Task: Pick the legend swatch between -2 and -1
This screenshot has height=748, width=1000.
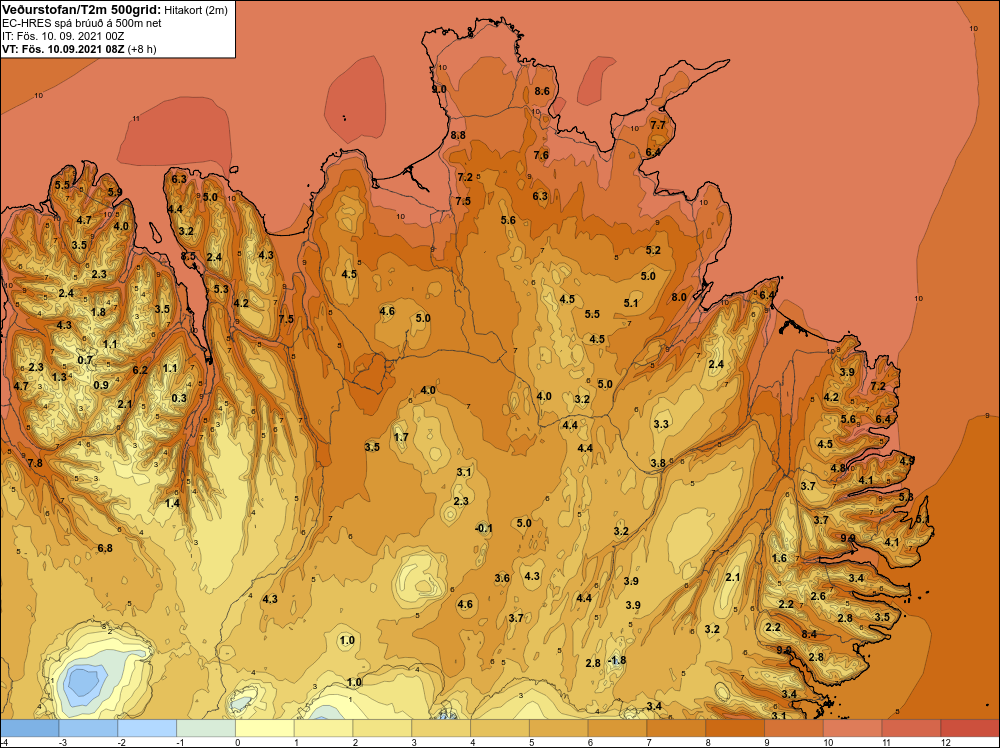Action: tap(147, 728)
